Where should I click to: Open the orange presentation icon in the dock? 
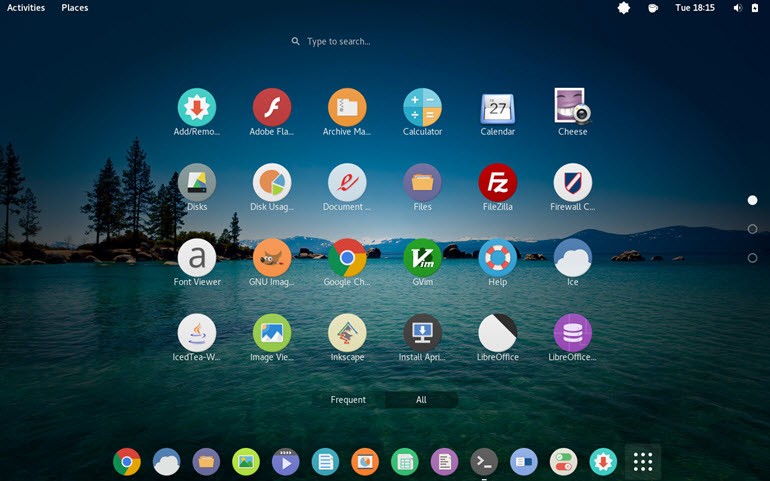click(365, 462)
